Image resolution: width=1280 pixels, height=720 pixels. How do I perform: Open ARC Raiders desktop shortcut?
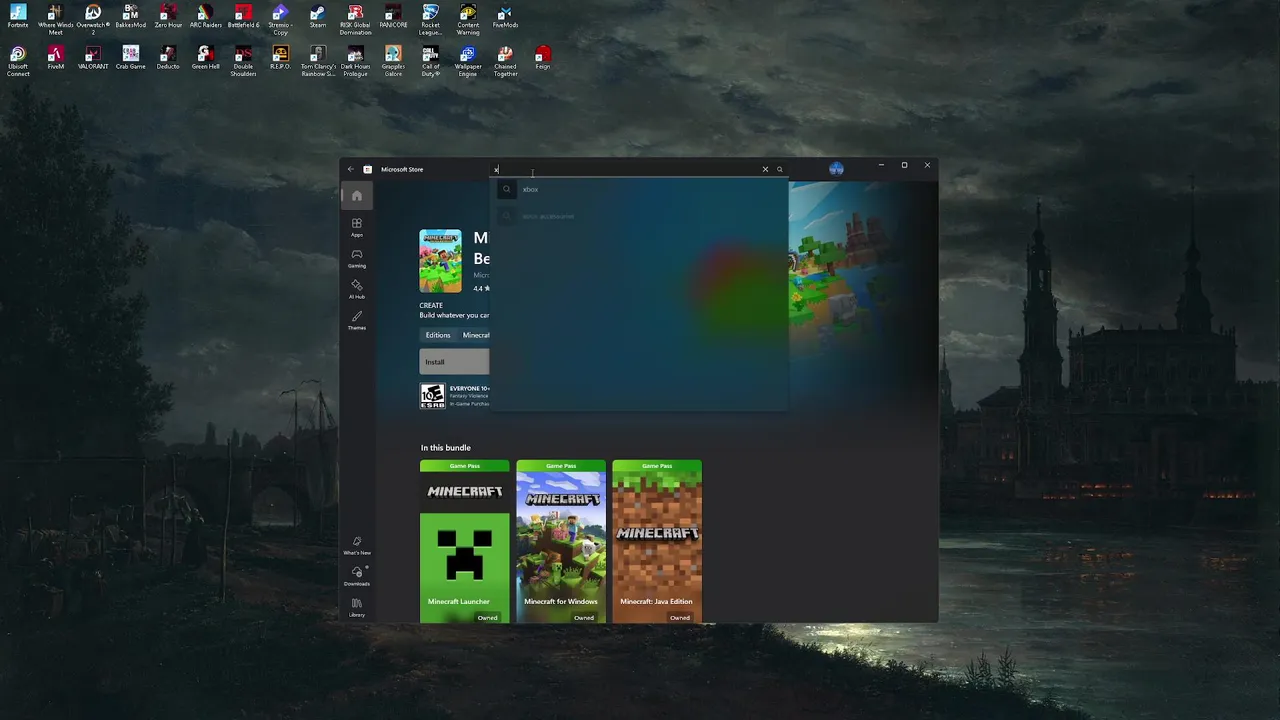tap(205, 17)
